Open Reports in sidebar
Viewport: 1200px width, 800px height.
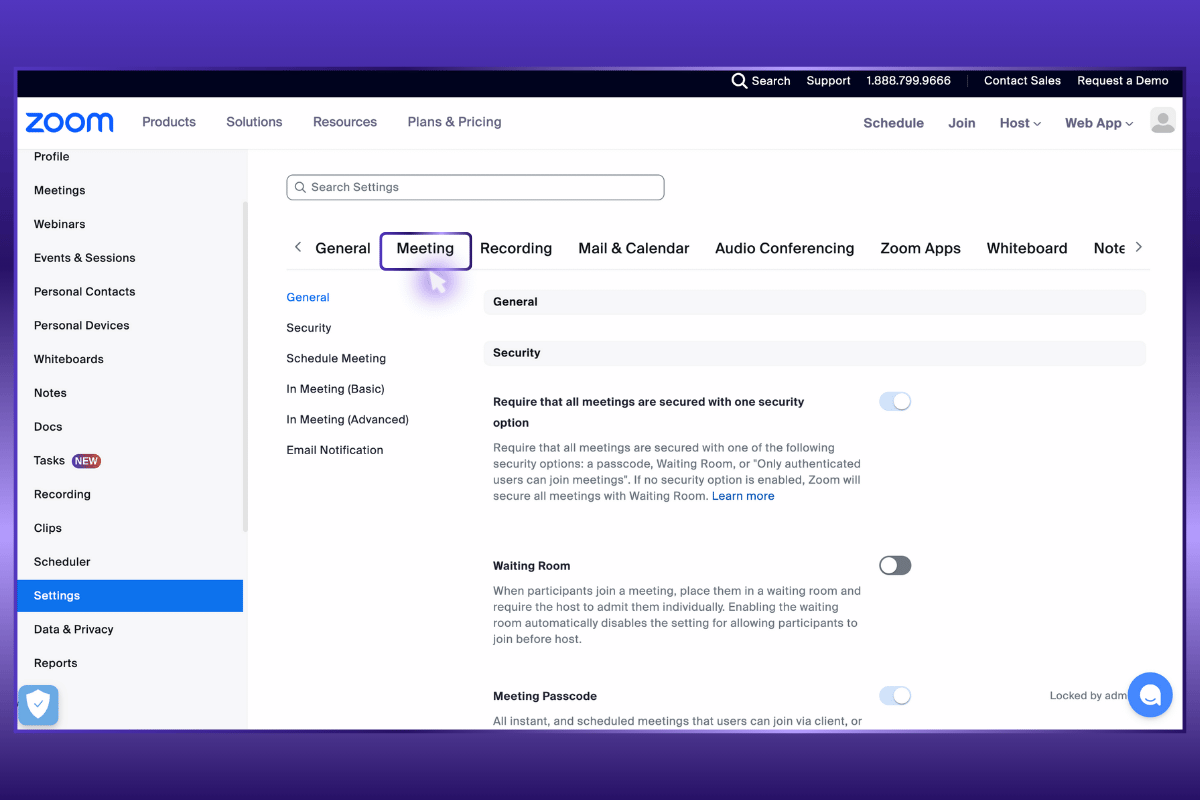point(56,663)
